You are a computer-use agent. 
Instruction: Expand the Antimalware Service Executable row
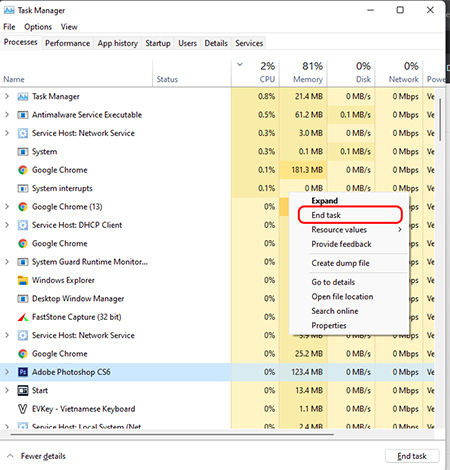(7, 115)
